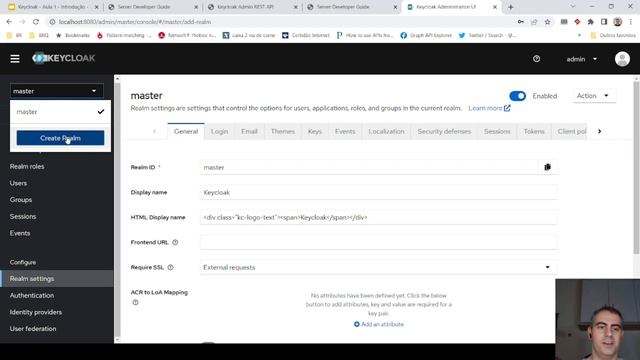Copy the Realm ID to clipboard
This screenshot has height=360, width=640.
[x=547, y=167]
